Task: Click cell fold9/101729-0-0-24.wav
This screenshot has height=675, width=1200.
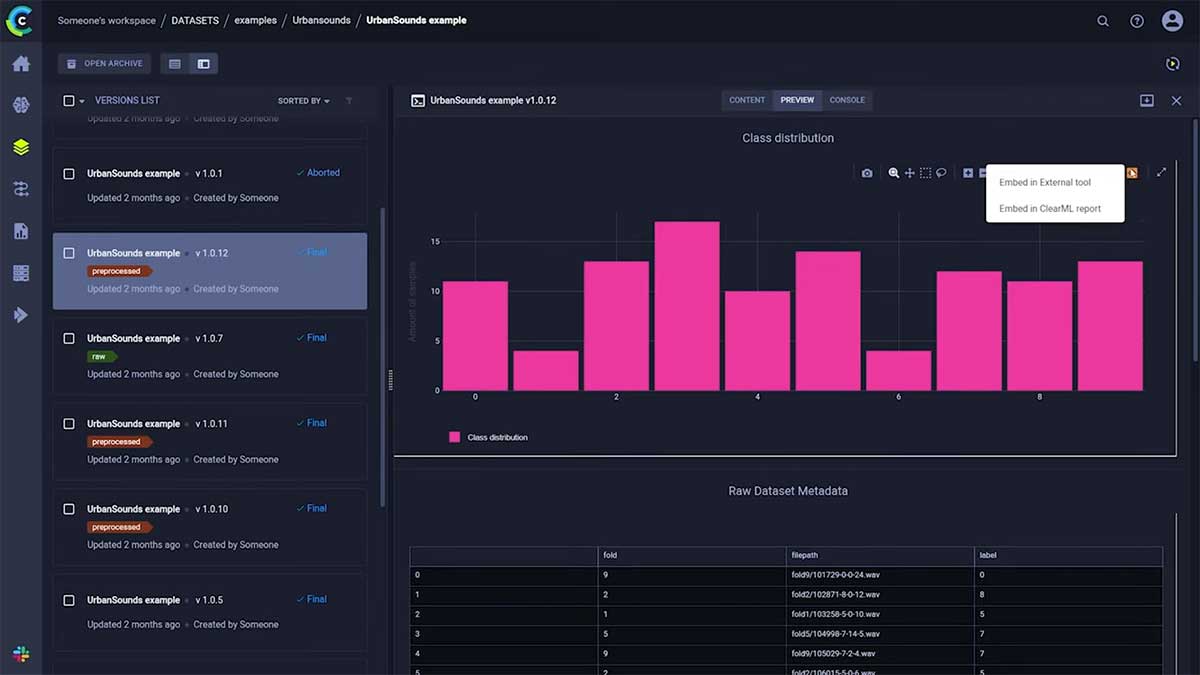Action: pos(880,575)
